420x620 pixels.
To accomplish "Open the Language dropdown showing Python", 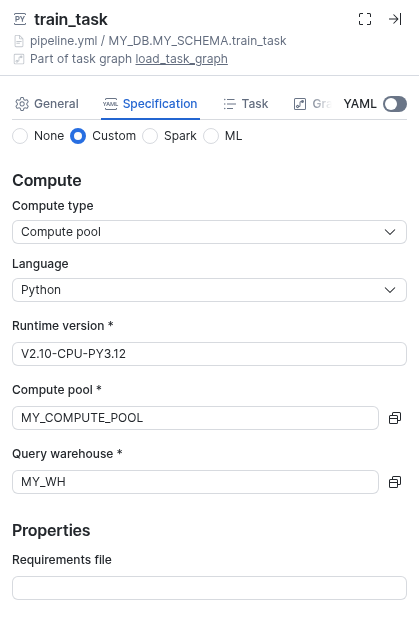I will click(x=209, y=290).
